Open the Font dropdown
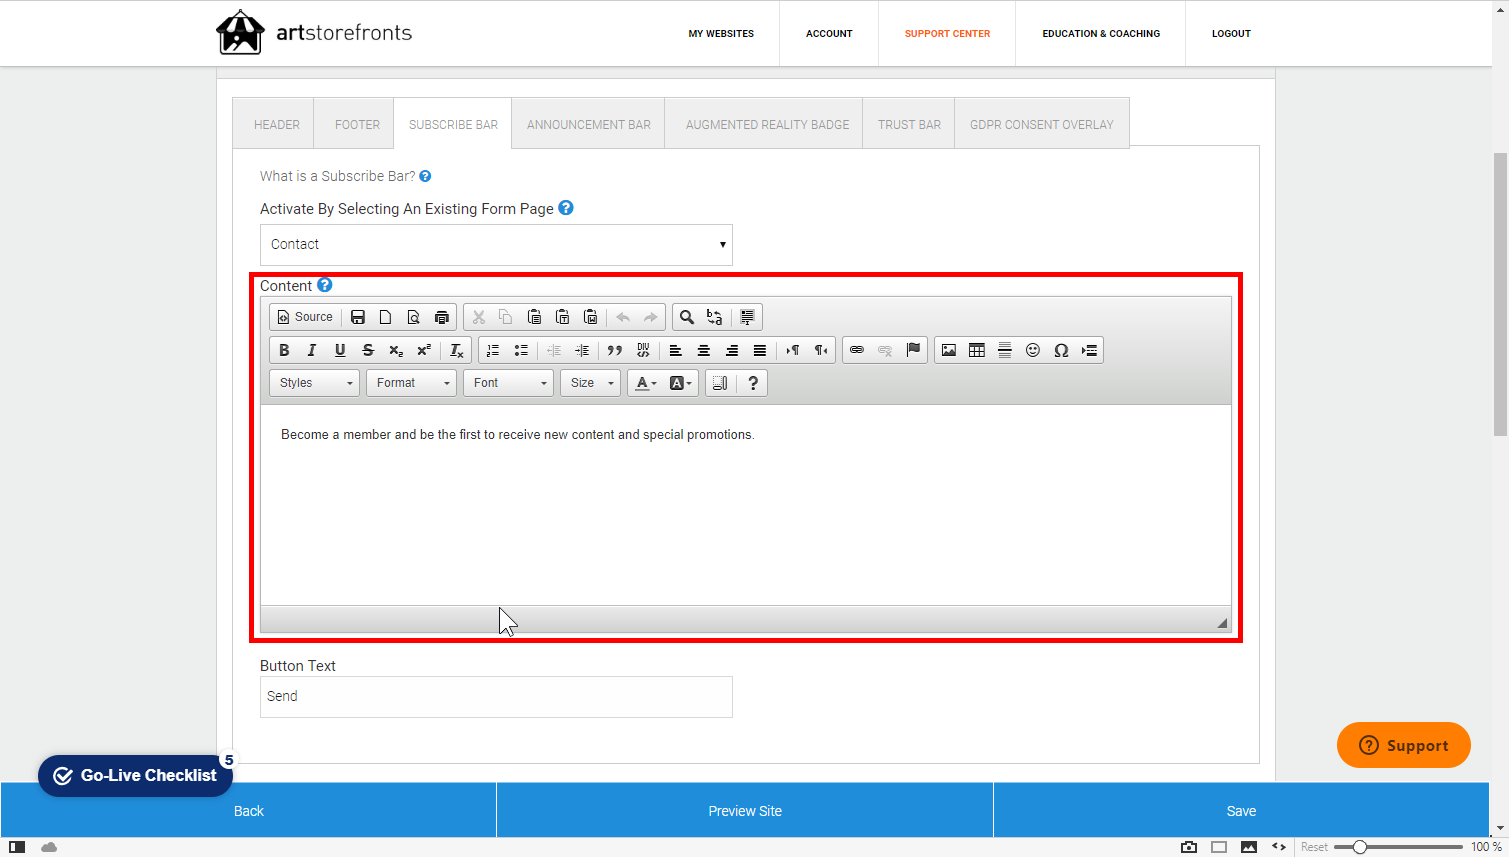The height and width of the screenshot is (857, 1509). (508, 383)
